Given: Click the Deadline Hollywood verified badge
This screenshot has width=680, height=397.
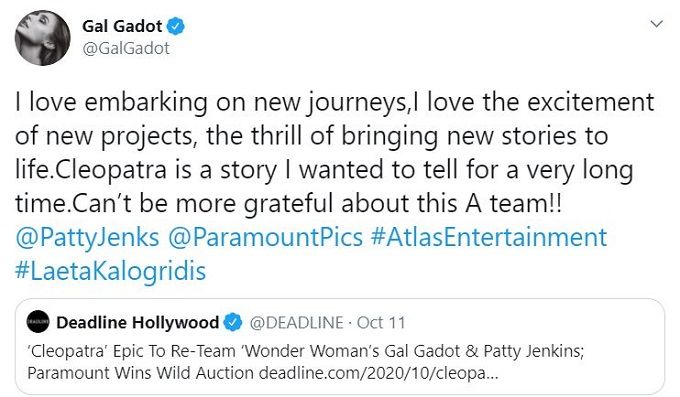Looking at the screenshot, I should pyautogui.click(x=233, y=322).
